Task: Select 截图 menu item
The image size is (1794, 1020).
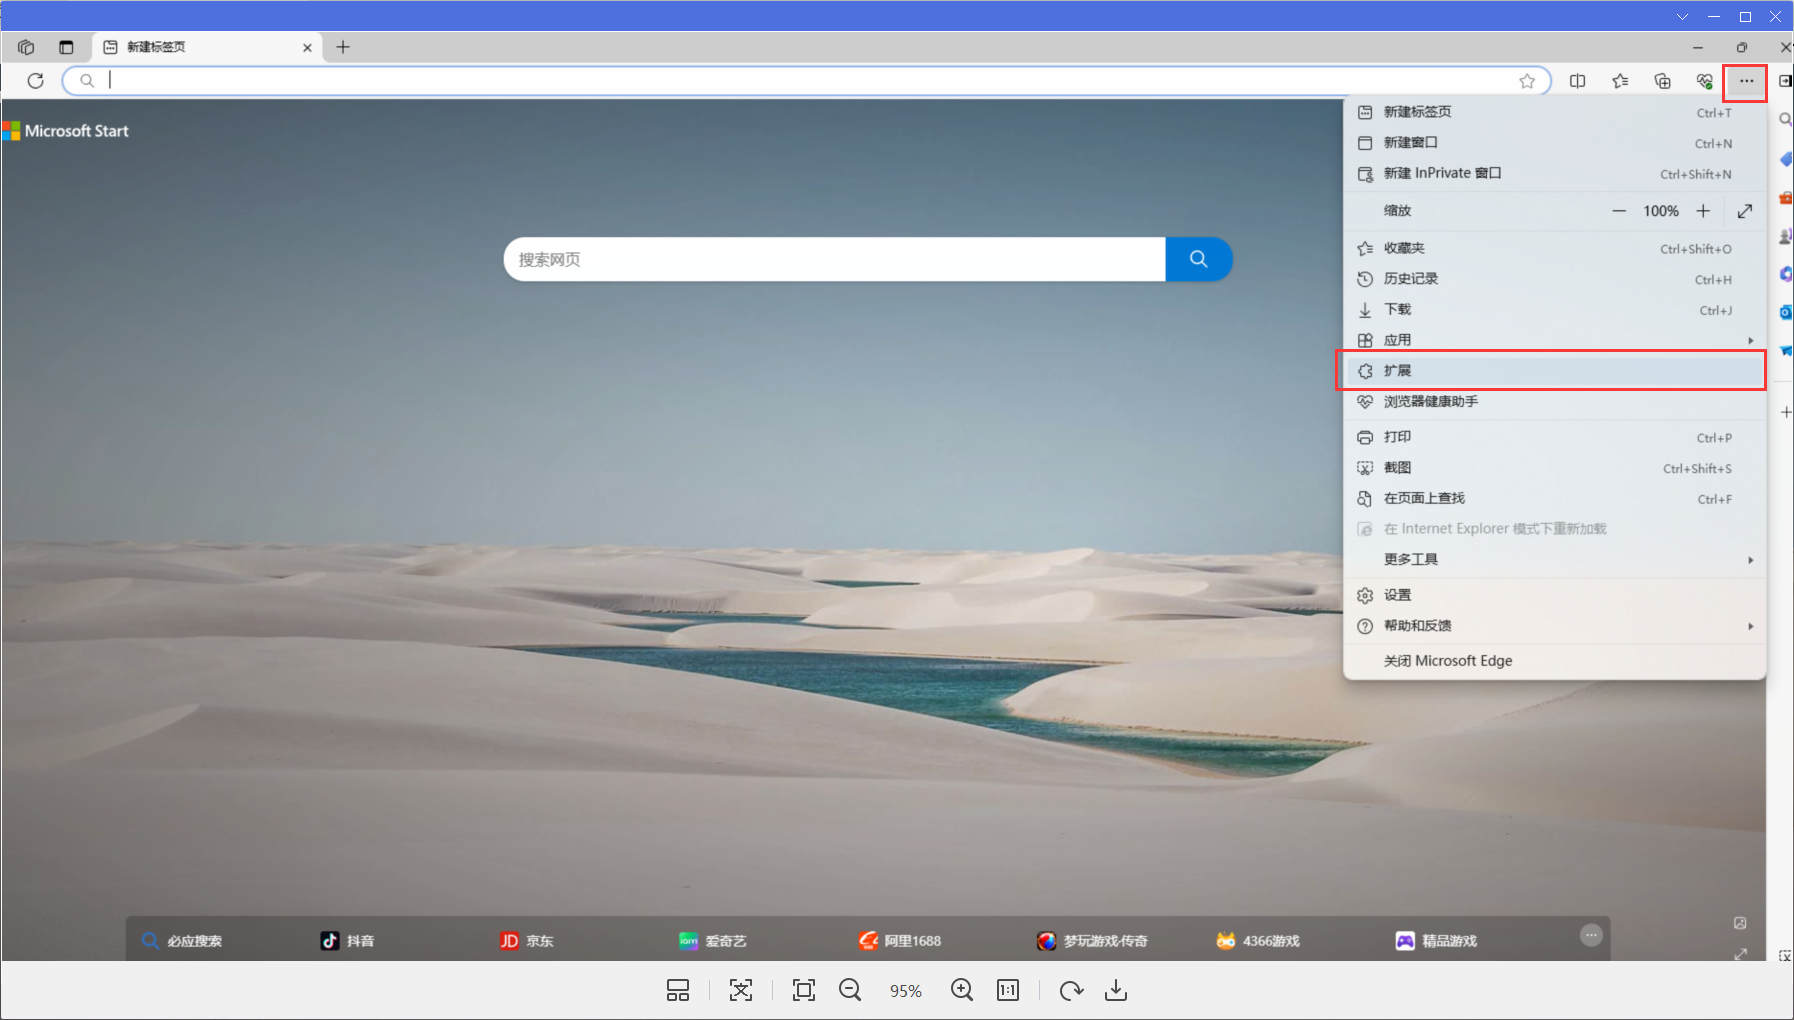Action: [x=1555, y=468]
